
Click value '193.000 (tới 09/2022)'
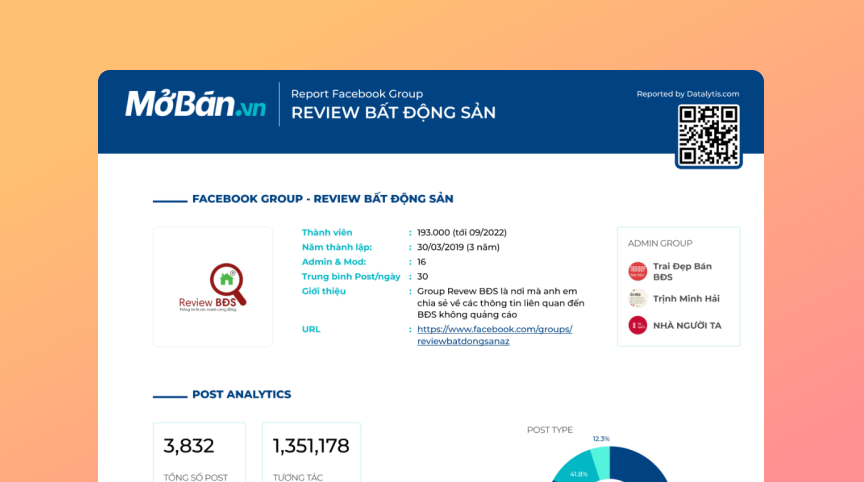click(462, 232)
